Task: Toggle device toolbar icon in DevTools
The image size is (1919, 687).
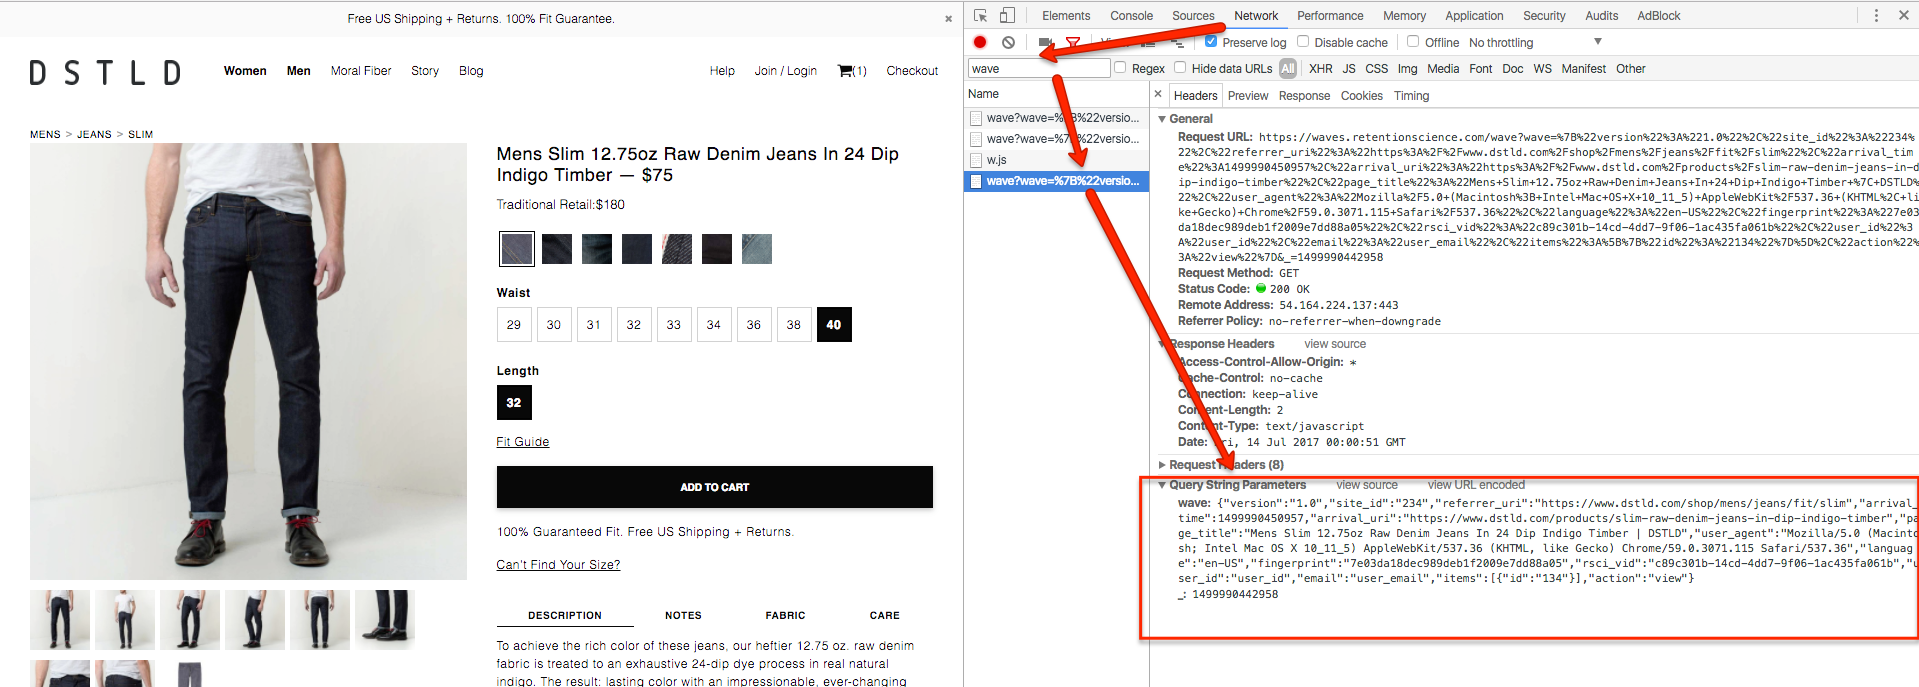Action: point(1007,15)
